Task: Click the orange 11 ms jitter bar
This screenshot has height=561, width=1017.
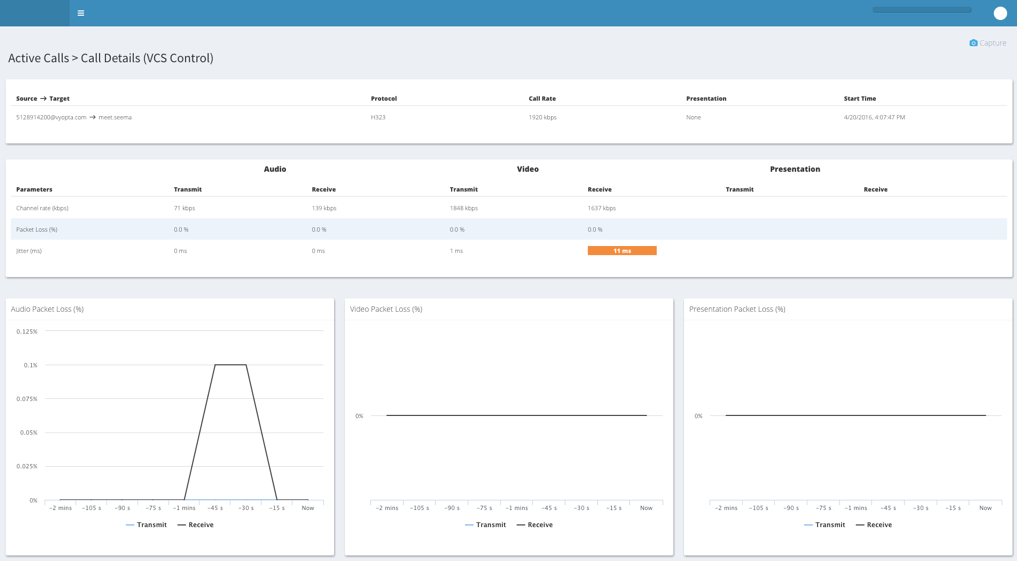Action: (622, 250)
